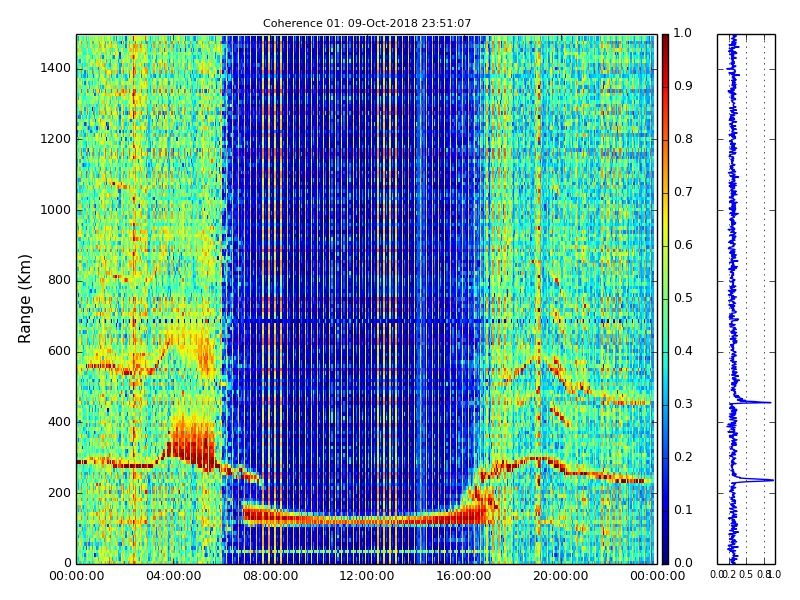Viewport: 800px width, 600px height.
Task: Click the 0.7 colorbar tick label
Action: (683, 192)
